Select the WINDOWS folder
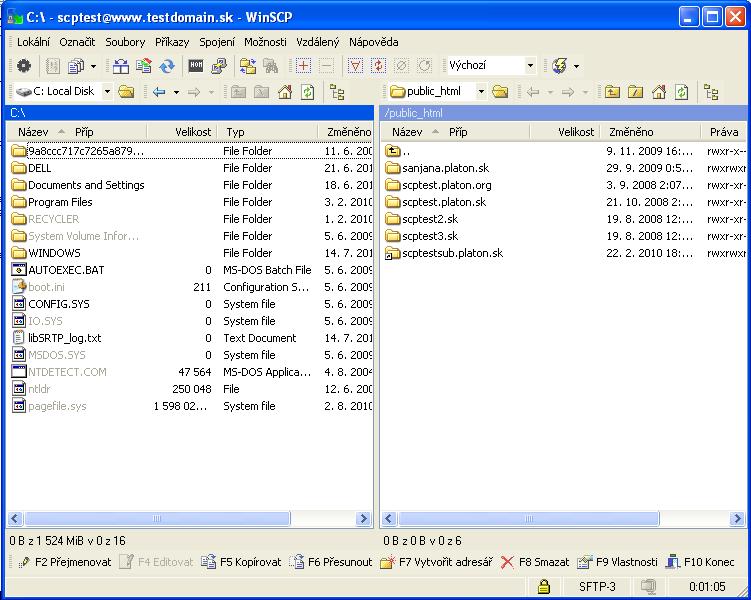 coord(46,253)
